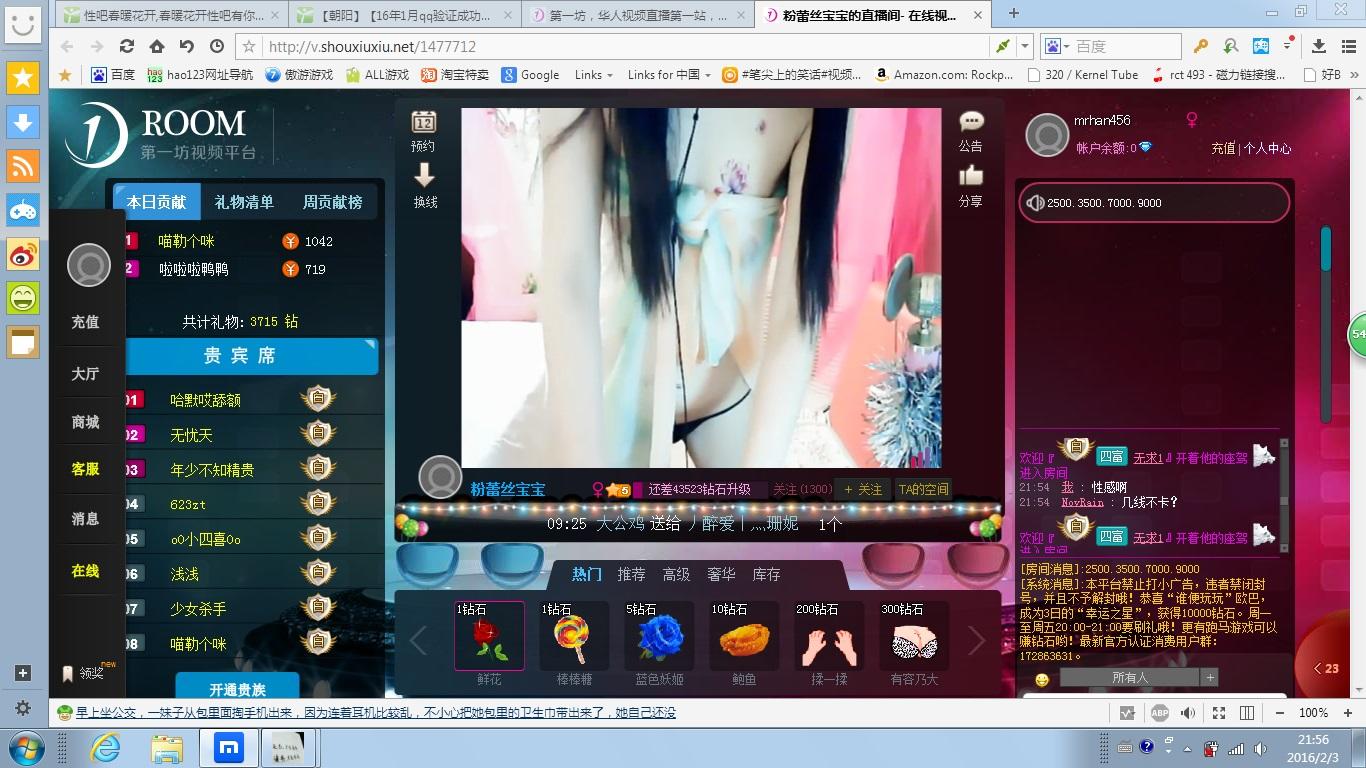Toggle the ABP ad blocker
This screenshot has width=1366, height=768.
click(1159, 713)
